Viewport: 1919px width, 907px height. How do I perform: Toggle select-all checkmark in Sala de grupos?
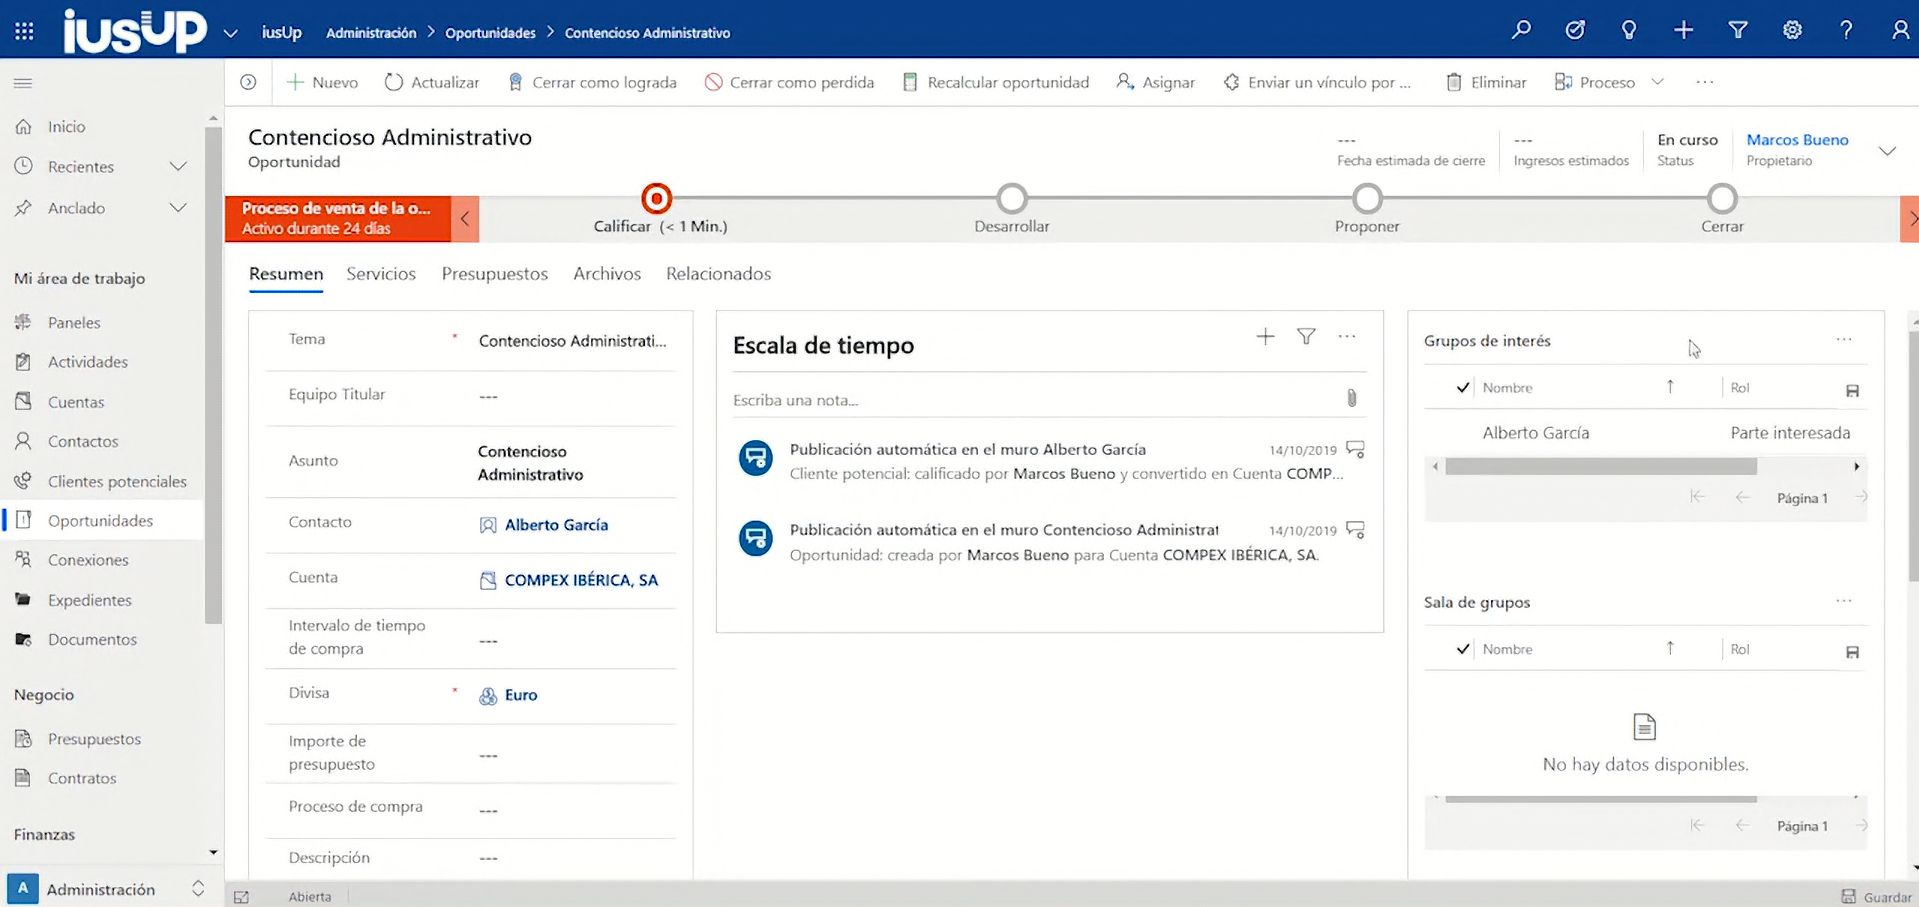(1463, 649)
